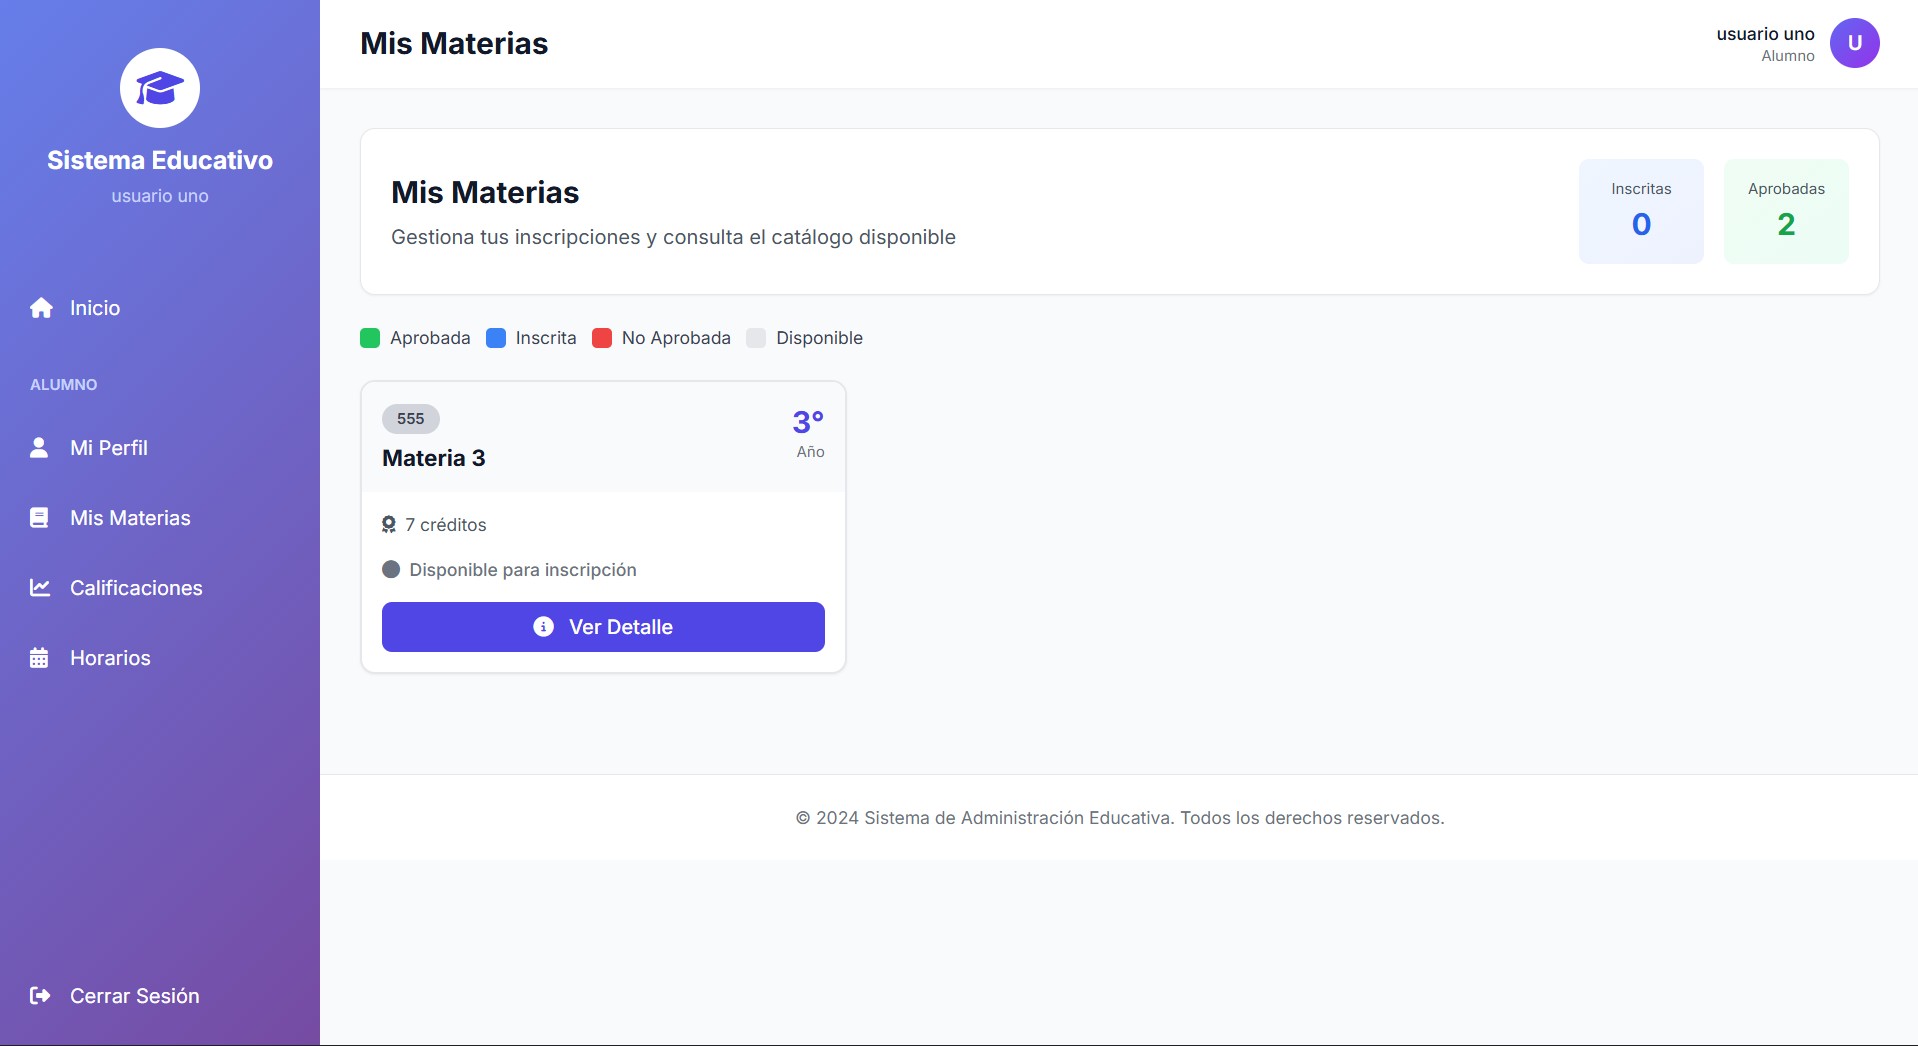1918x1046 pixels.
Task: Click the book icon beside Mis Materias
Action: pyautogui.click(x=40, y=517)
